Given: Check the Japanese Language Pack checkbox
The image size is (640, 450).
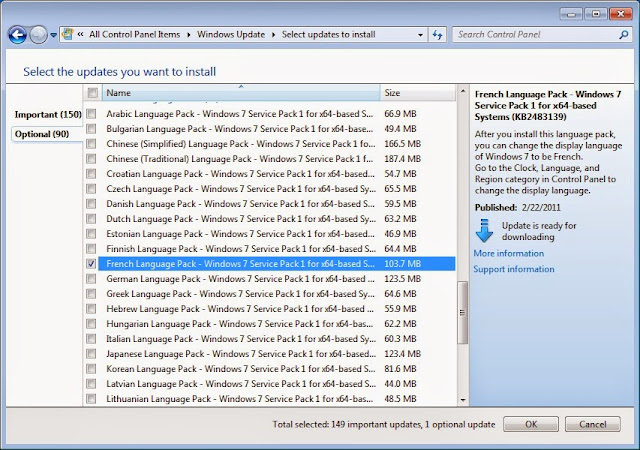Looking at the screenshot, I should tap(91, 354).
